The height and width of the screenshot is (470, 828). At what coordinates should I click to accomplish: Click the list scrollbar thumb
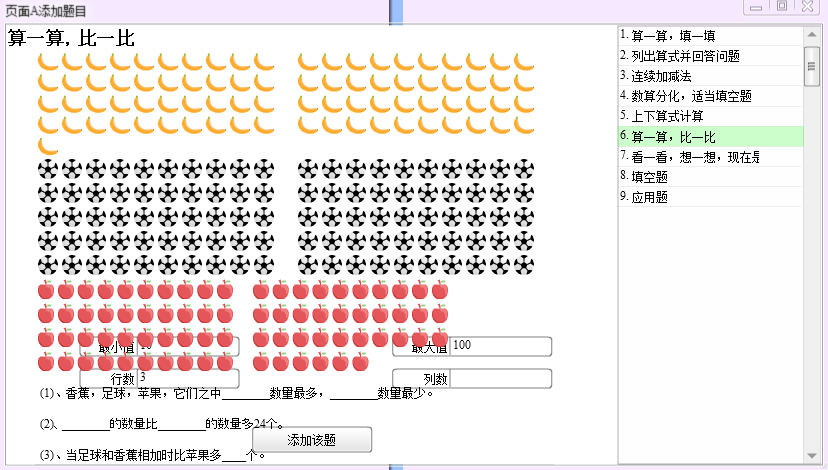click(811, 66)
